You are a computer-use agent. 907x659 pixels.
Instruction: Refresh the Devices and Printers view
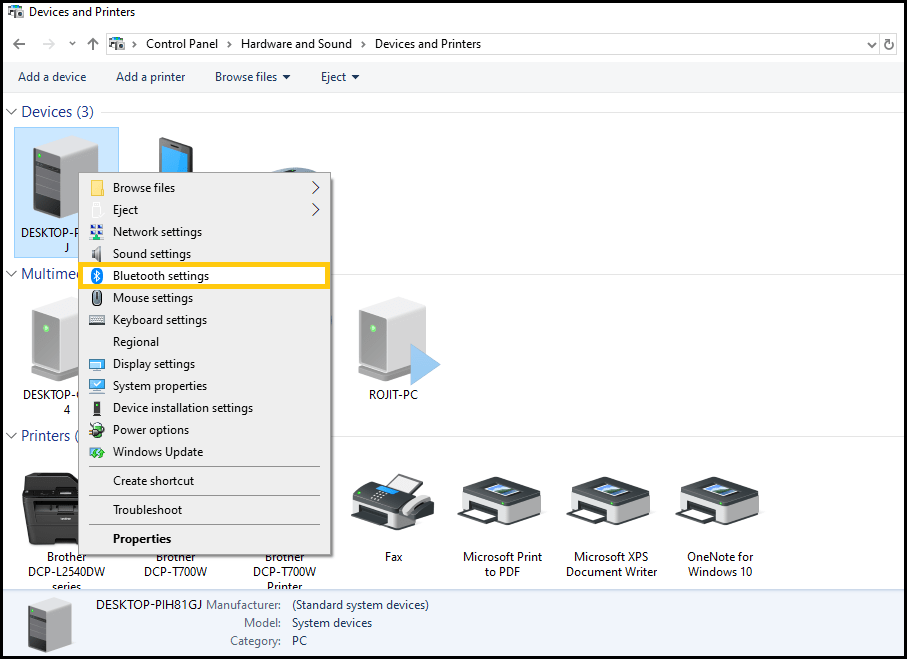point(889,44)
